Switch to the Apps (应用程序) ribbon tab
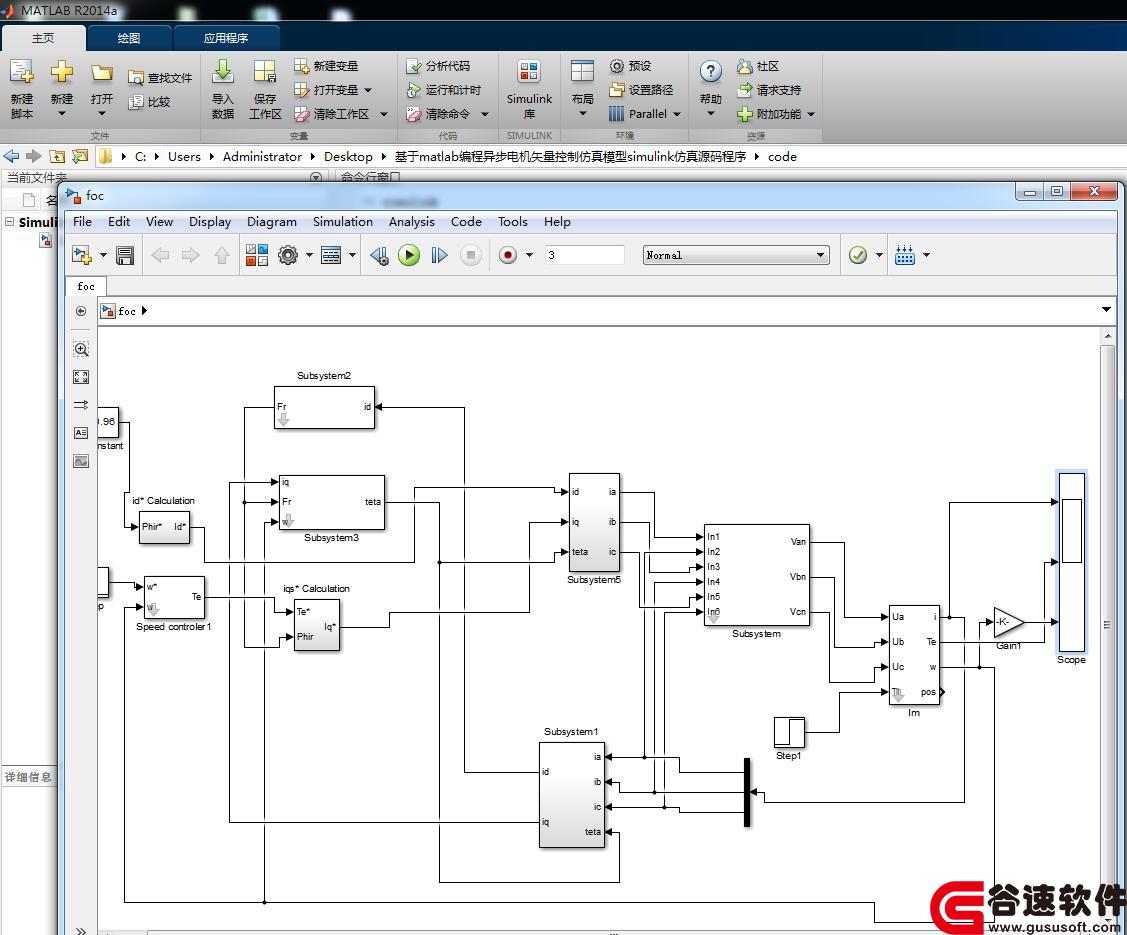 coord(226,38)
